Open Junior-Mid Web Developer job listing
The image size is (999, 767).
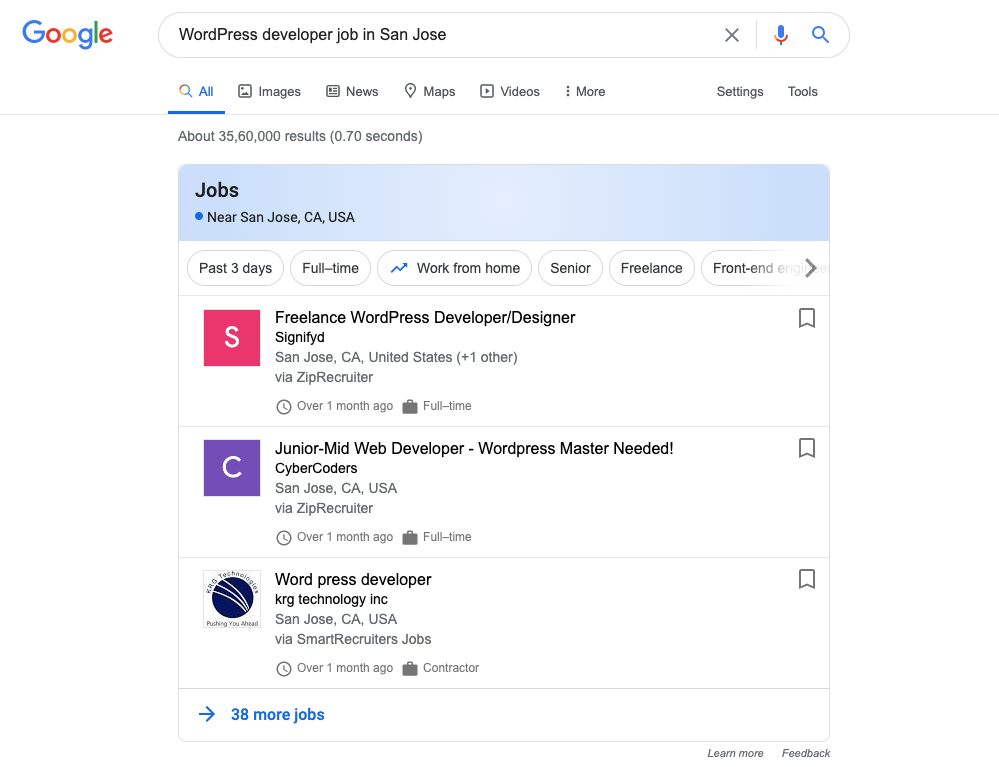474,448
